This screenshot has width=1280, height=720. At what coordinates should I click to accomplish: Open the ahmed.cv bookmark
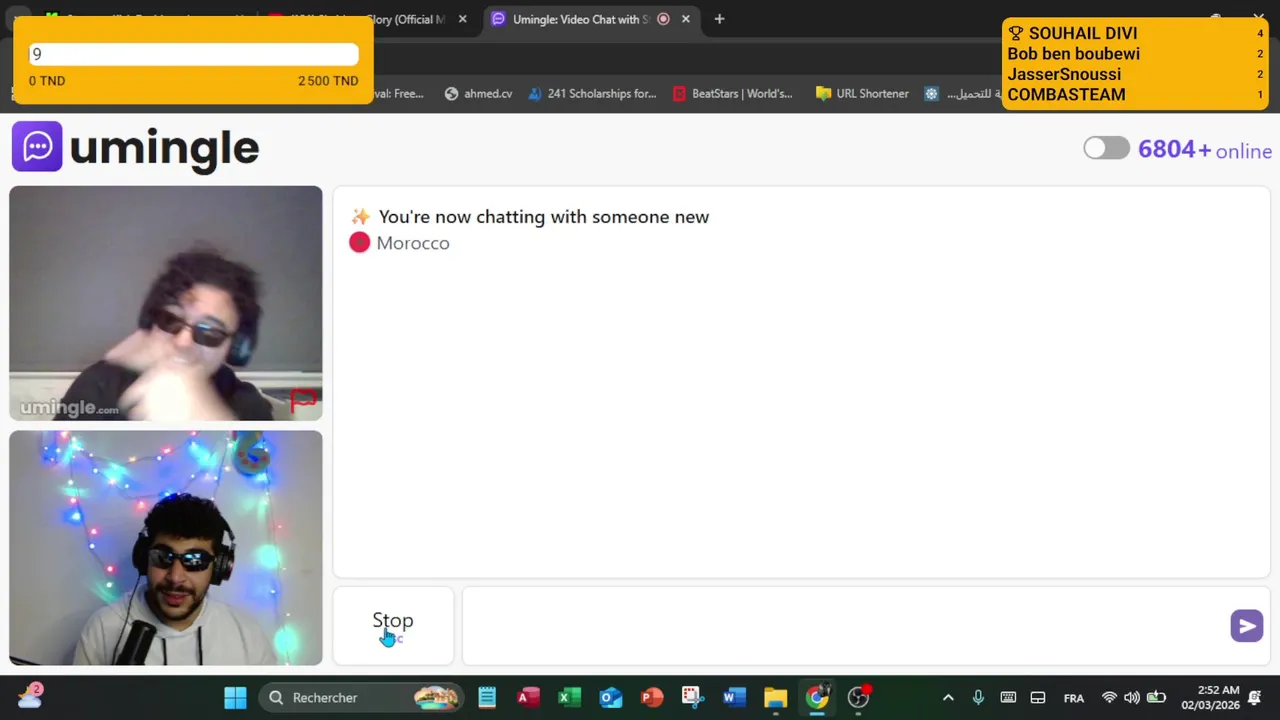(x=478, y=93)
